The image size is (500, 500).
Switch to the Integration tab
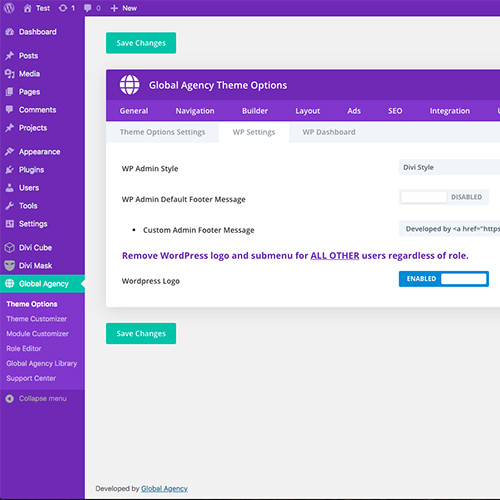coord(450,111)
